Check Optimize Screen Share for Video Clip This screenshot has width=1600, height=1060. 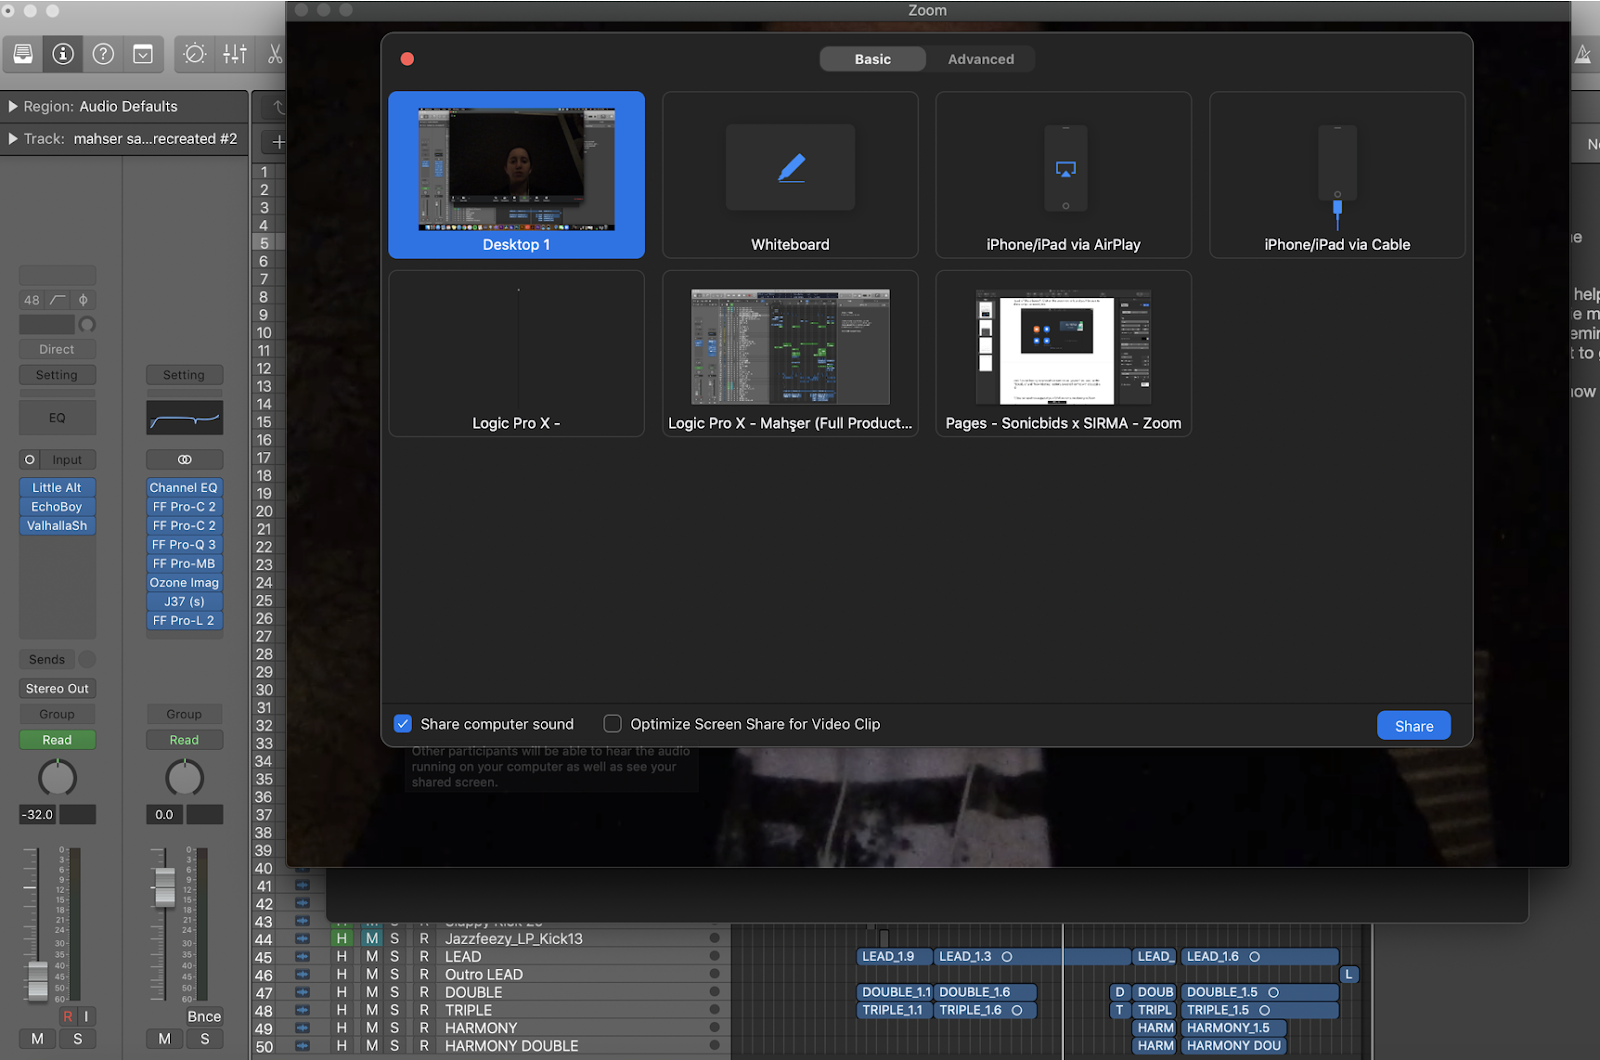[x=613, y=724]
